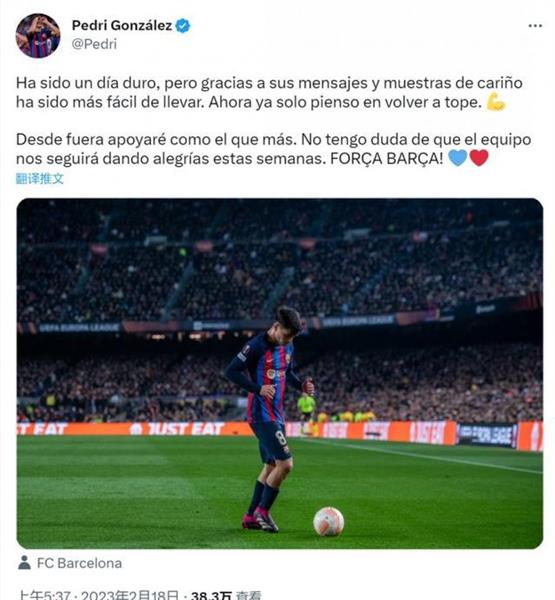Image resolution: width=555 pixels, height=600 pixels.
Task: Click the 上午5:37 tweet timestamp
Action: 44,595
